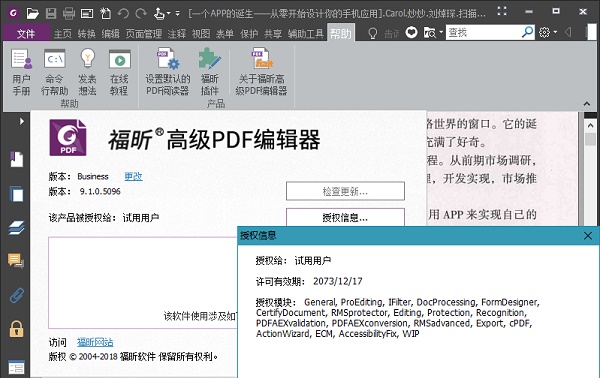Open the form fields panel in the sidebar
The height and width of the screenshot is (378, 600).
click(16, 367)
